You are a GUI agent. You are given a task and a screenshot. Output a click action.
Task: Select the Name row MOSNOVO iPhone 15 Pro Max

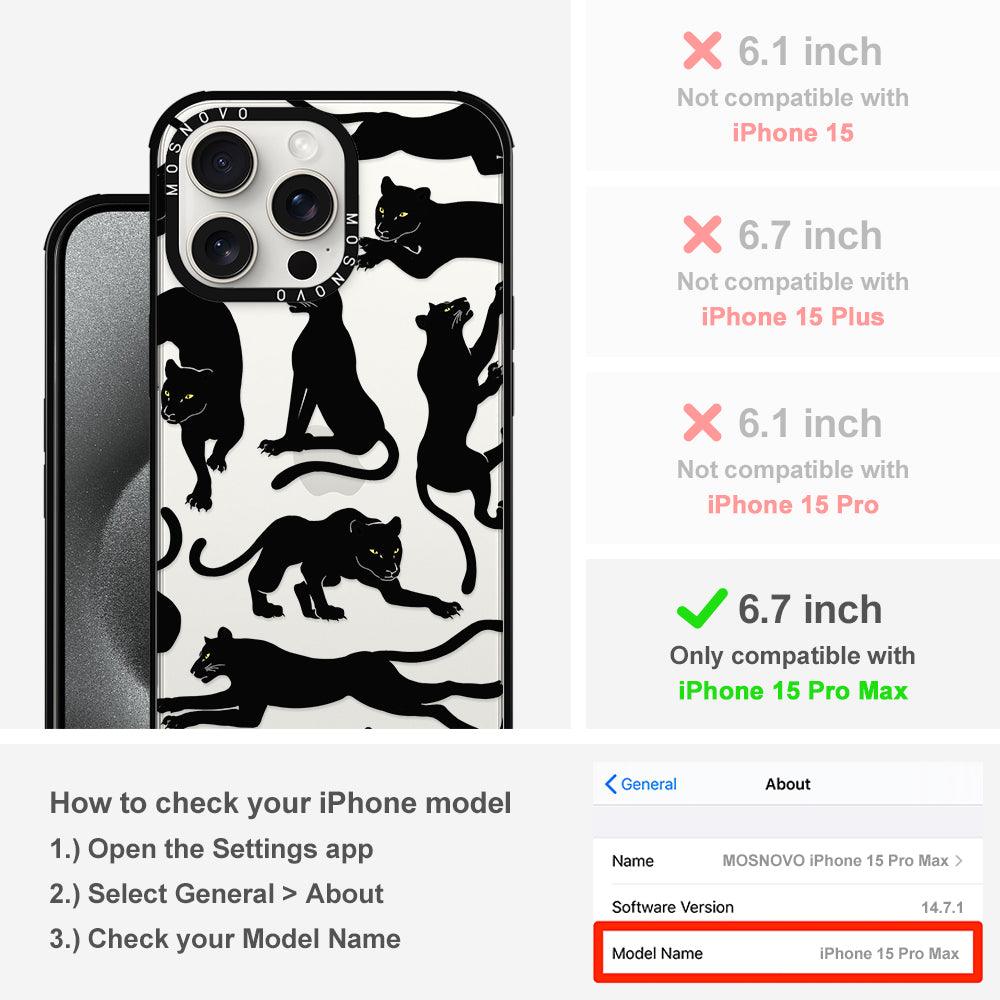(788, 860)
